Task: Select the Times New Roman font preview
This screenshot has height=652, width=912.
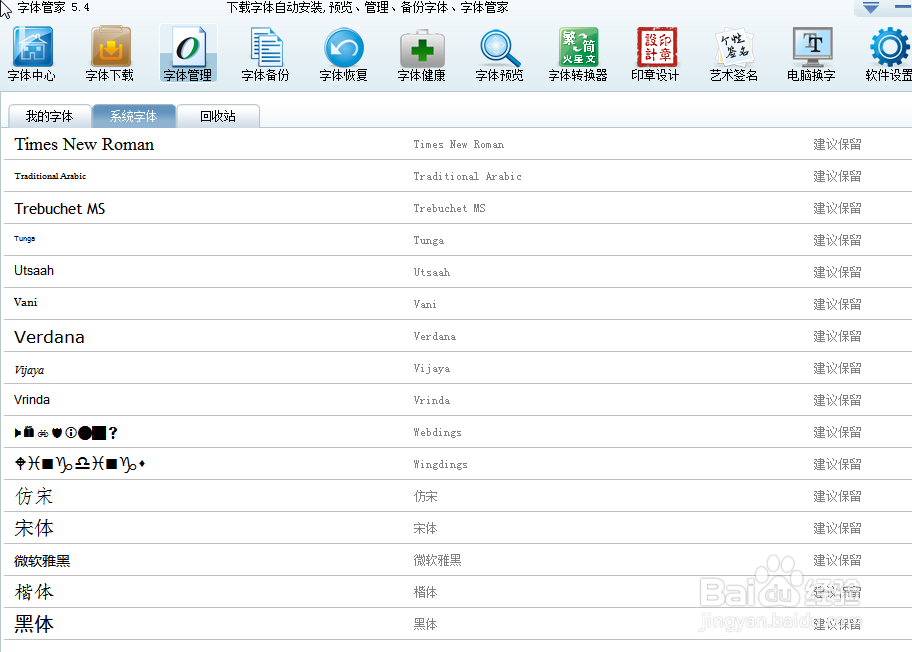Action: (84, 144)
